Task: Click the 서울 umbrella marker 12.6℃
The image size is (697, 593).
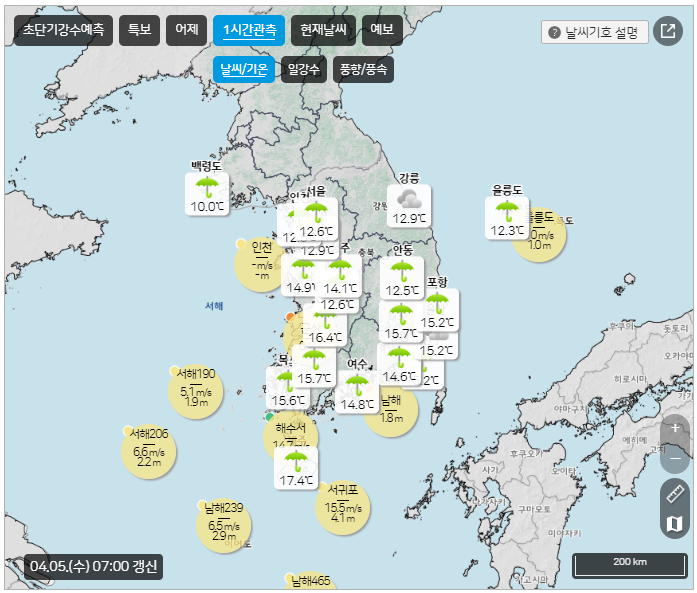Action: point(316,219)
